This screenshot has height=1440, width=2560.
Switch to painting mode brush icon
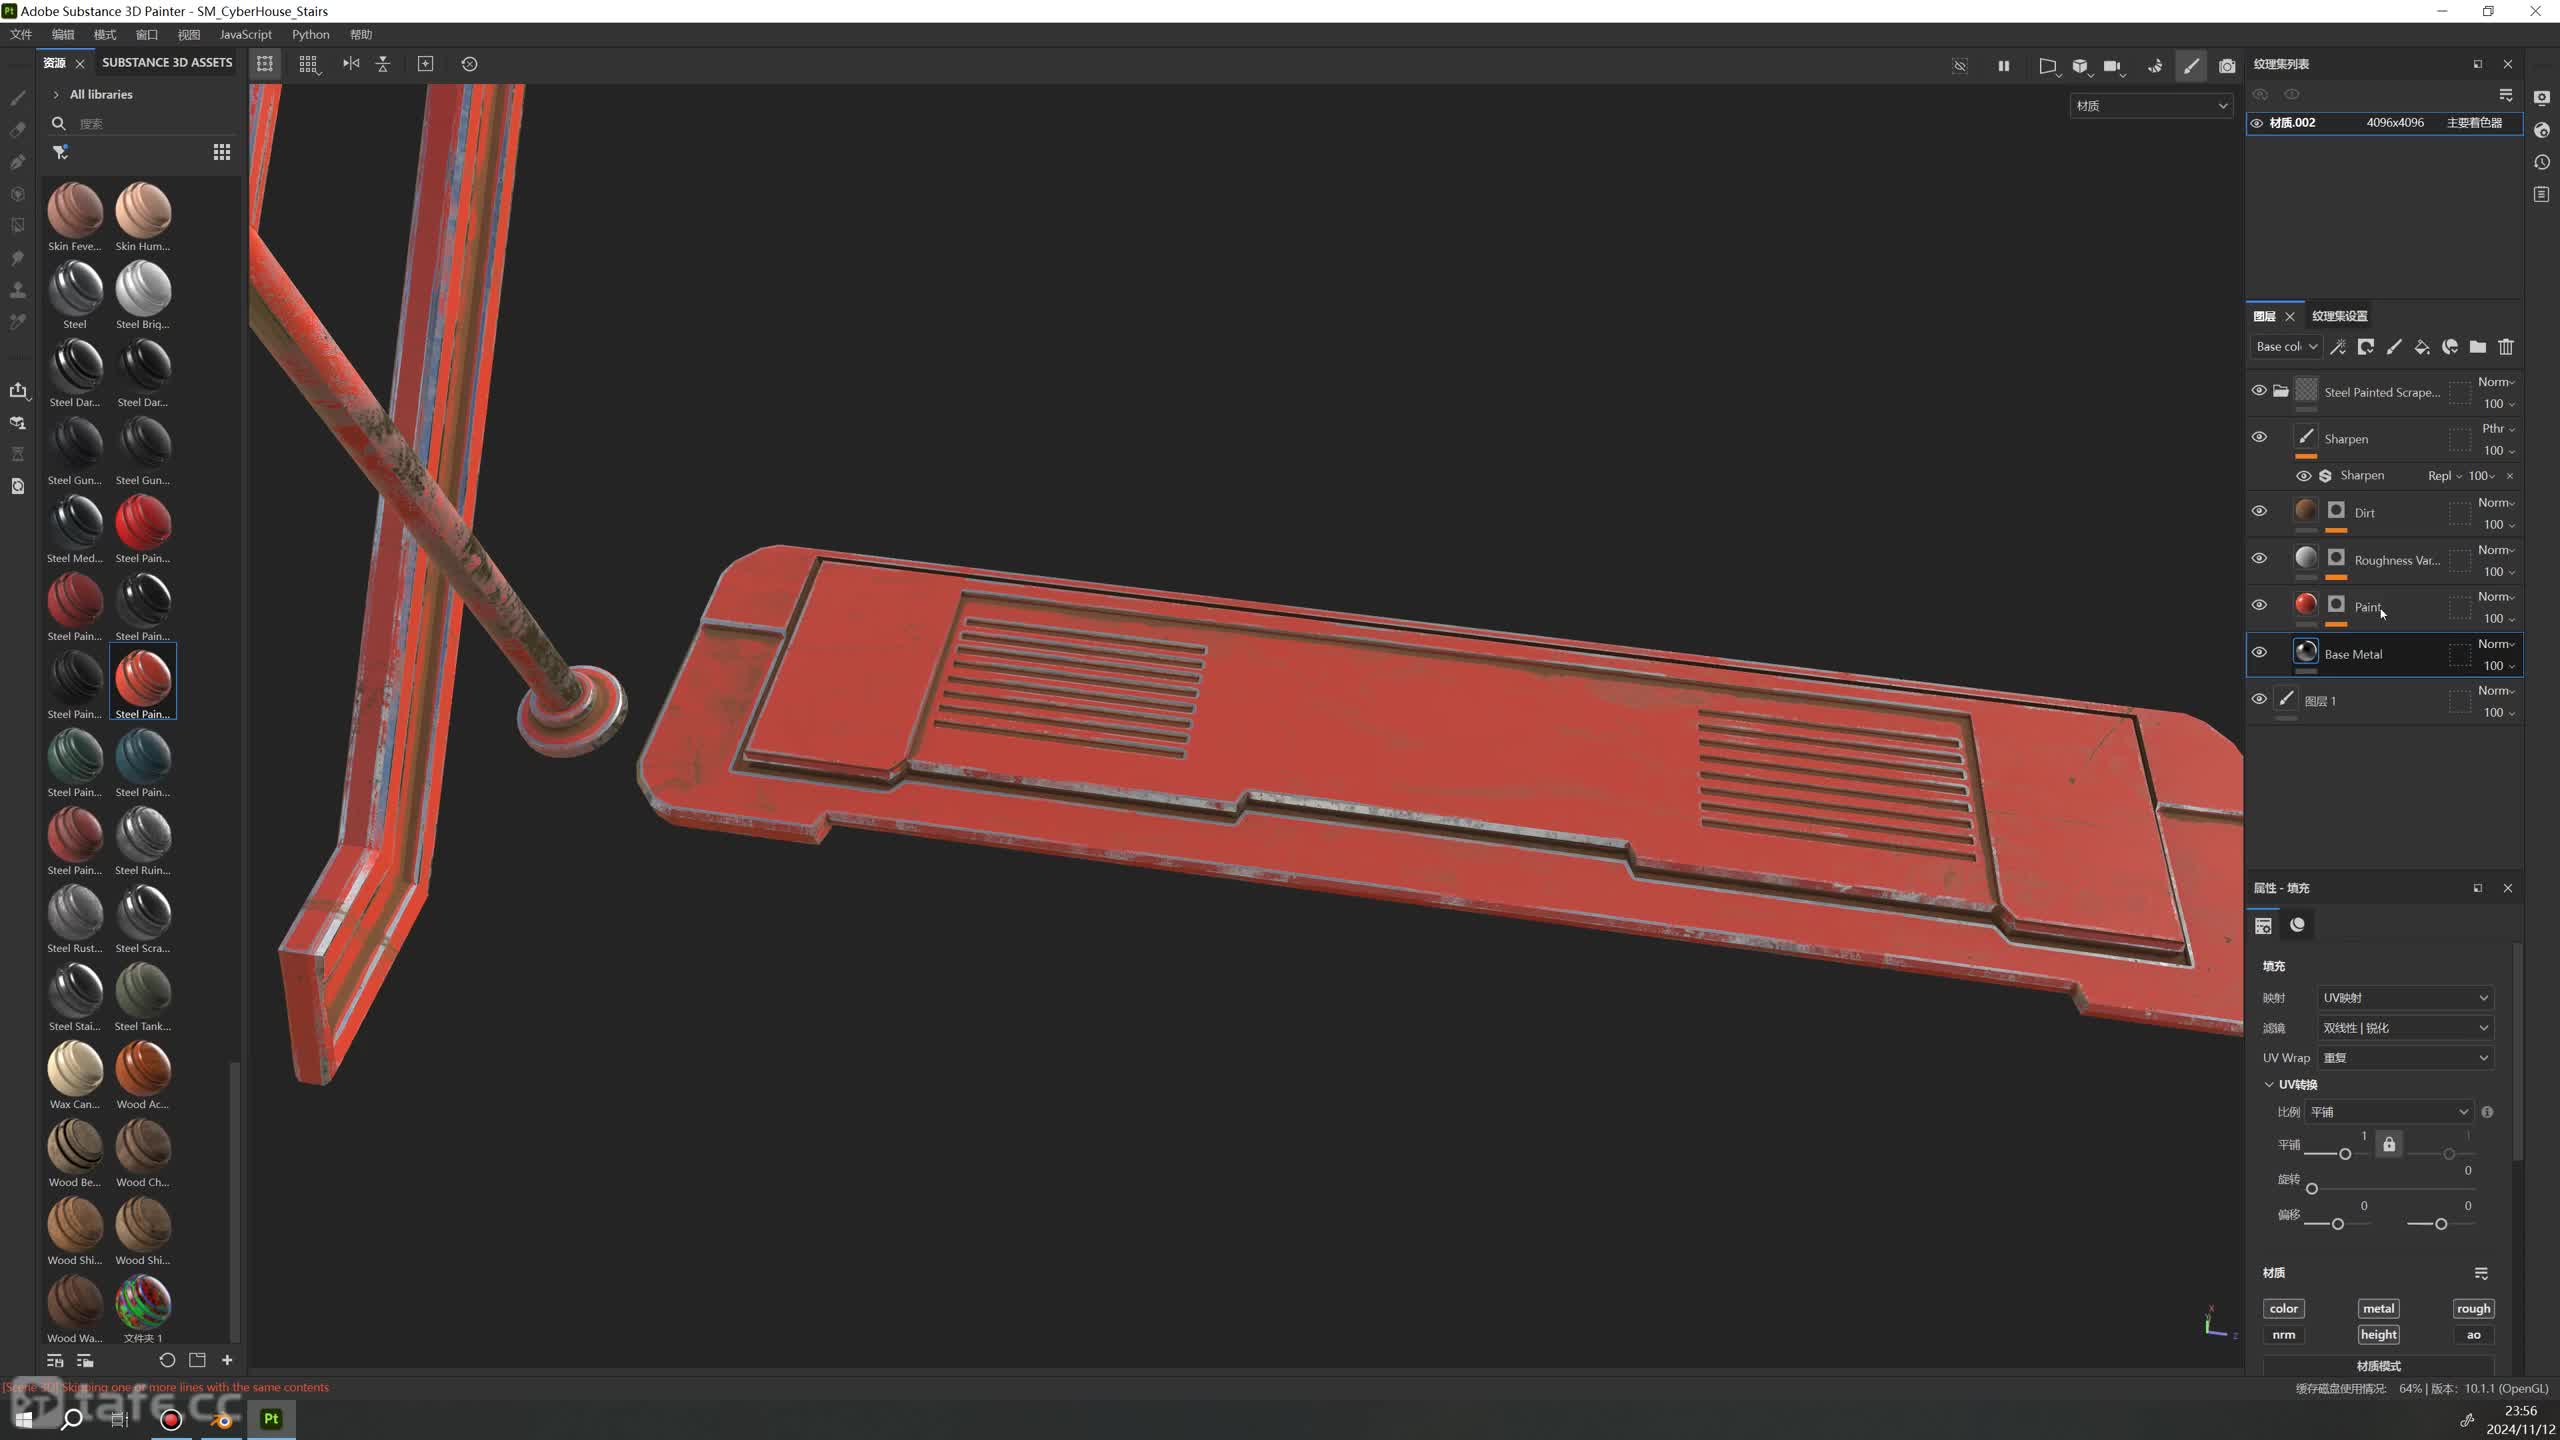[x=2191, y=66]
